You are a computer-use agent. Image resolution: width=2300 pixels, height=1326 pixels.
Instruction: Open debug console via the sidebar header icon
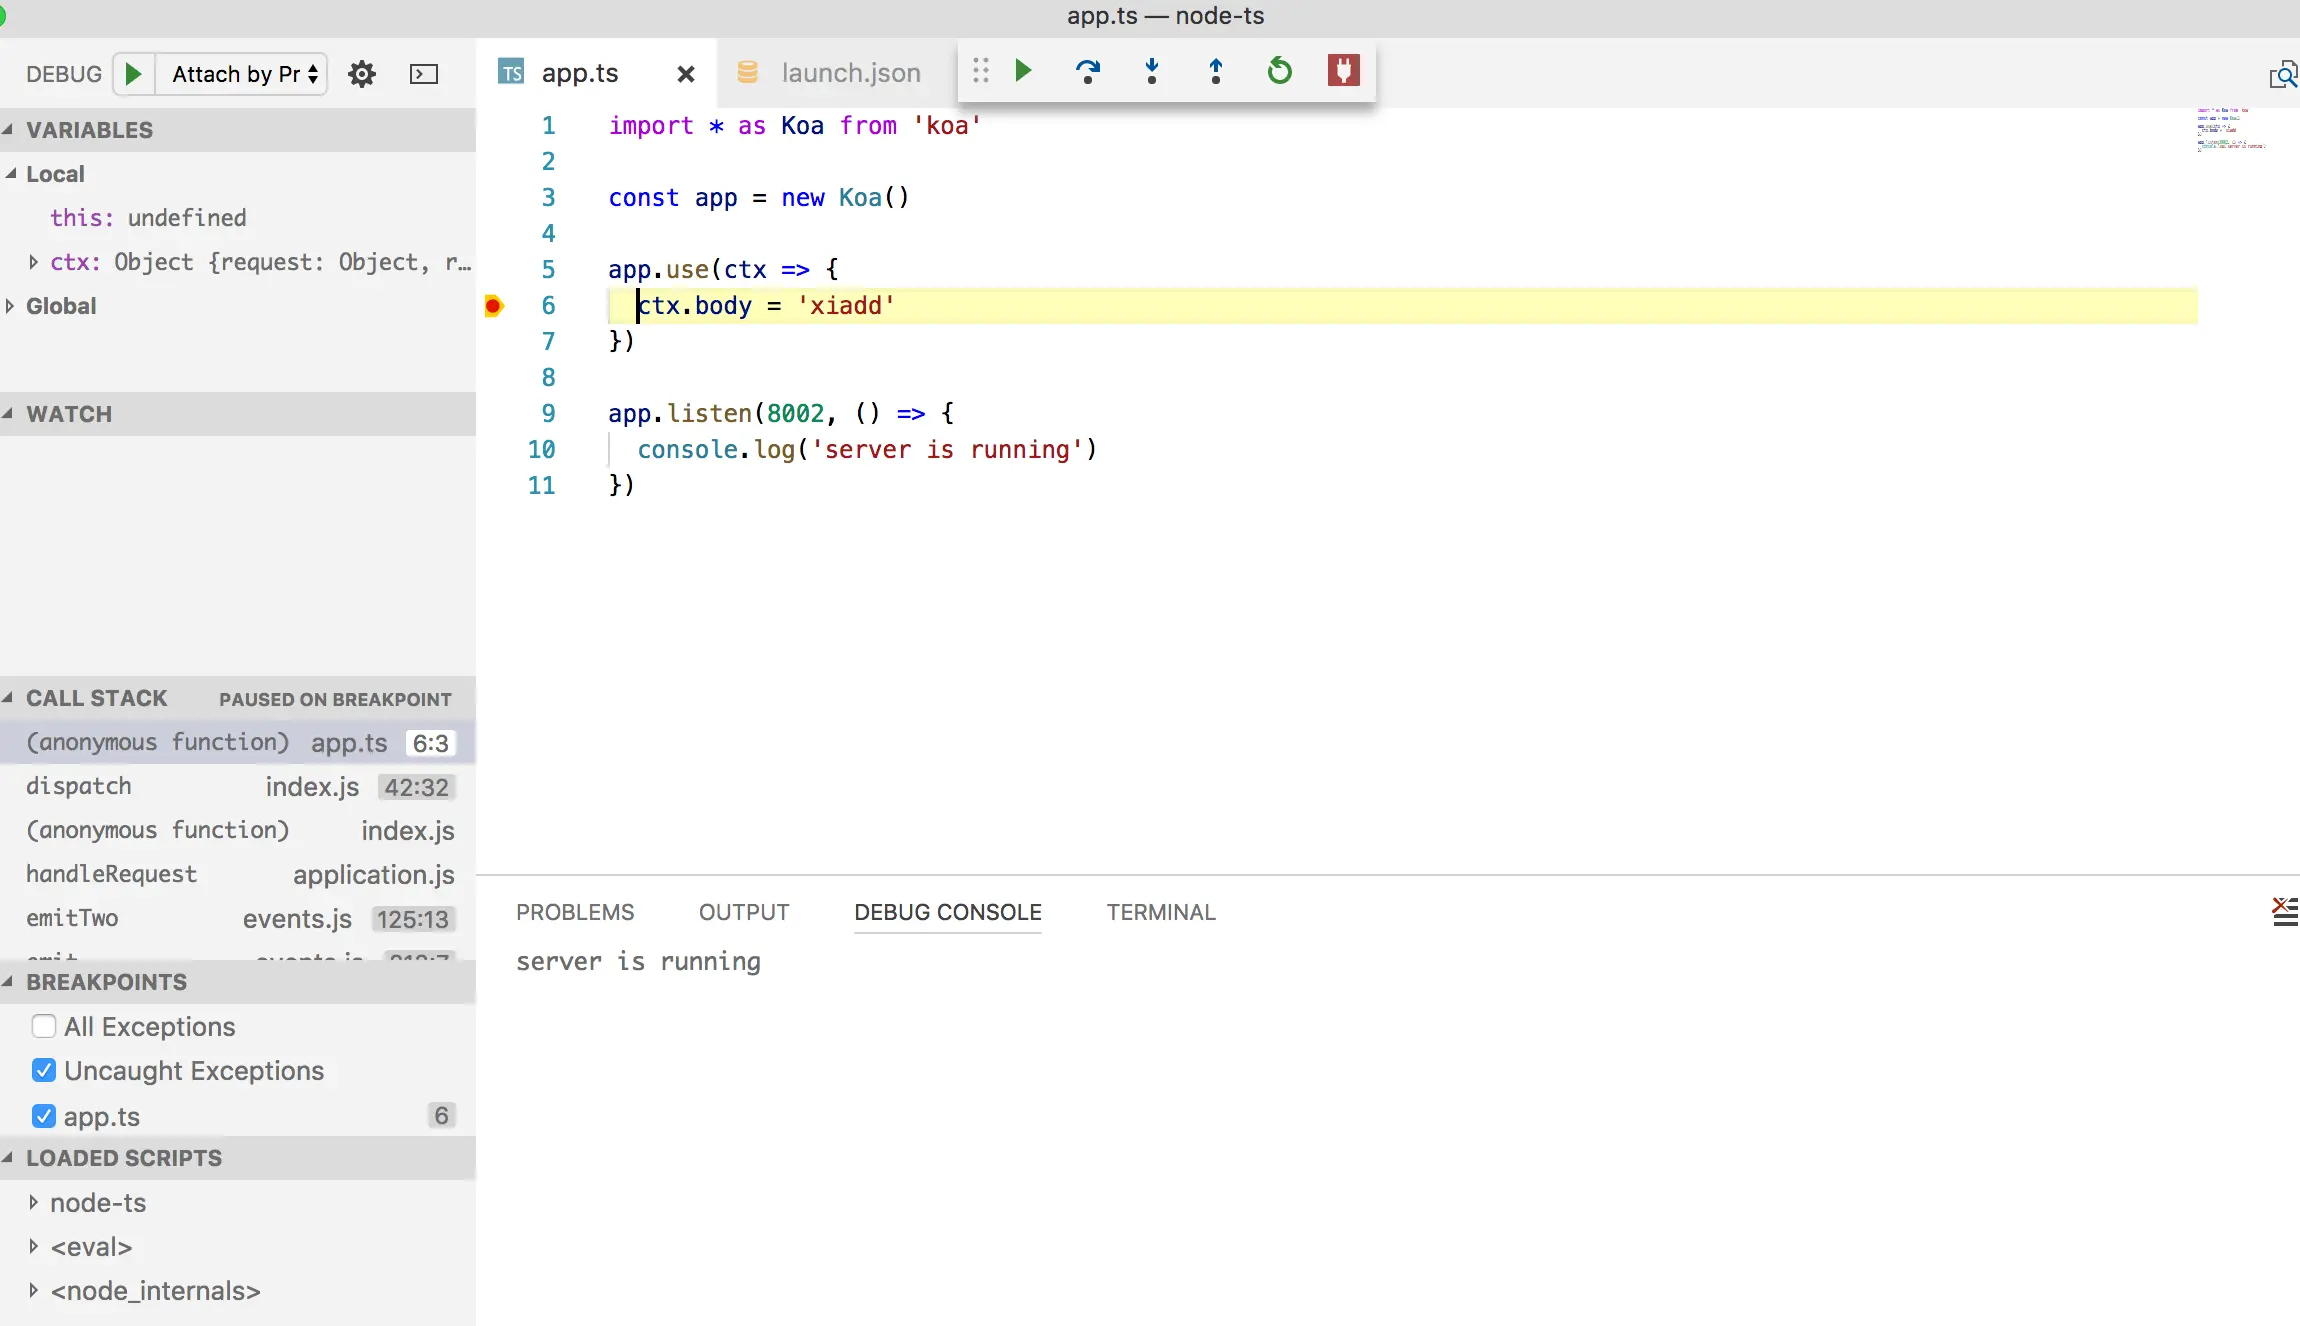[424, 74]
